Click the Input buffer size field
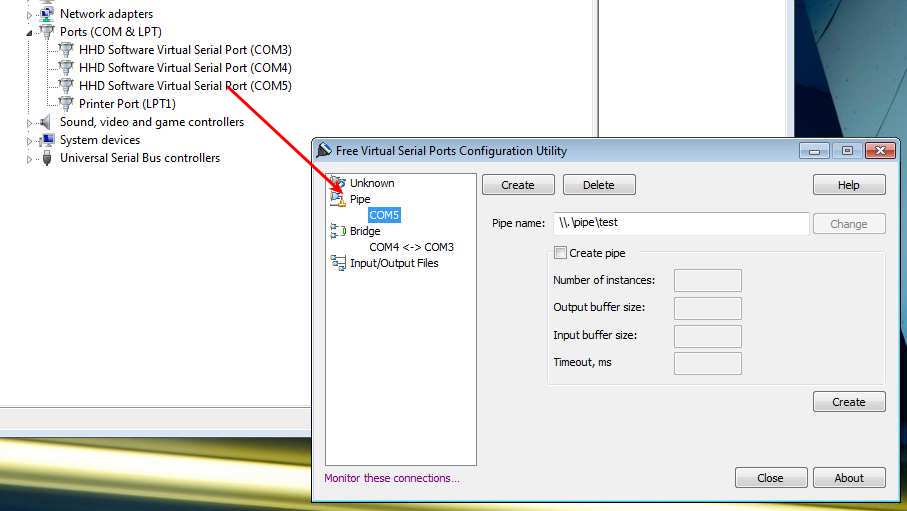The width and height of the screenshot is (907, 511). point(707,336)
